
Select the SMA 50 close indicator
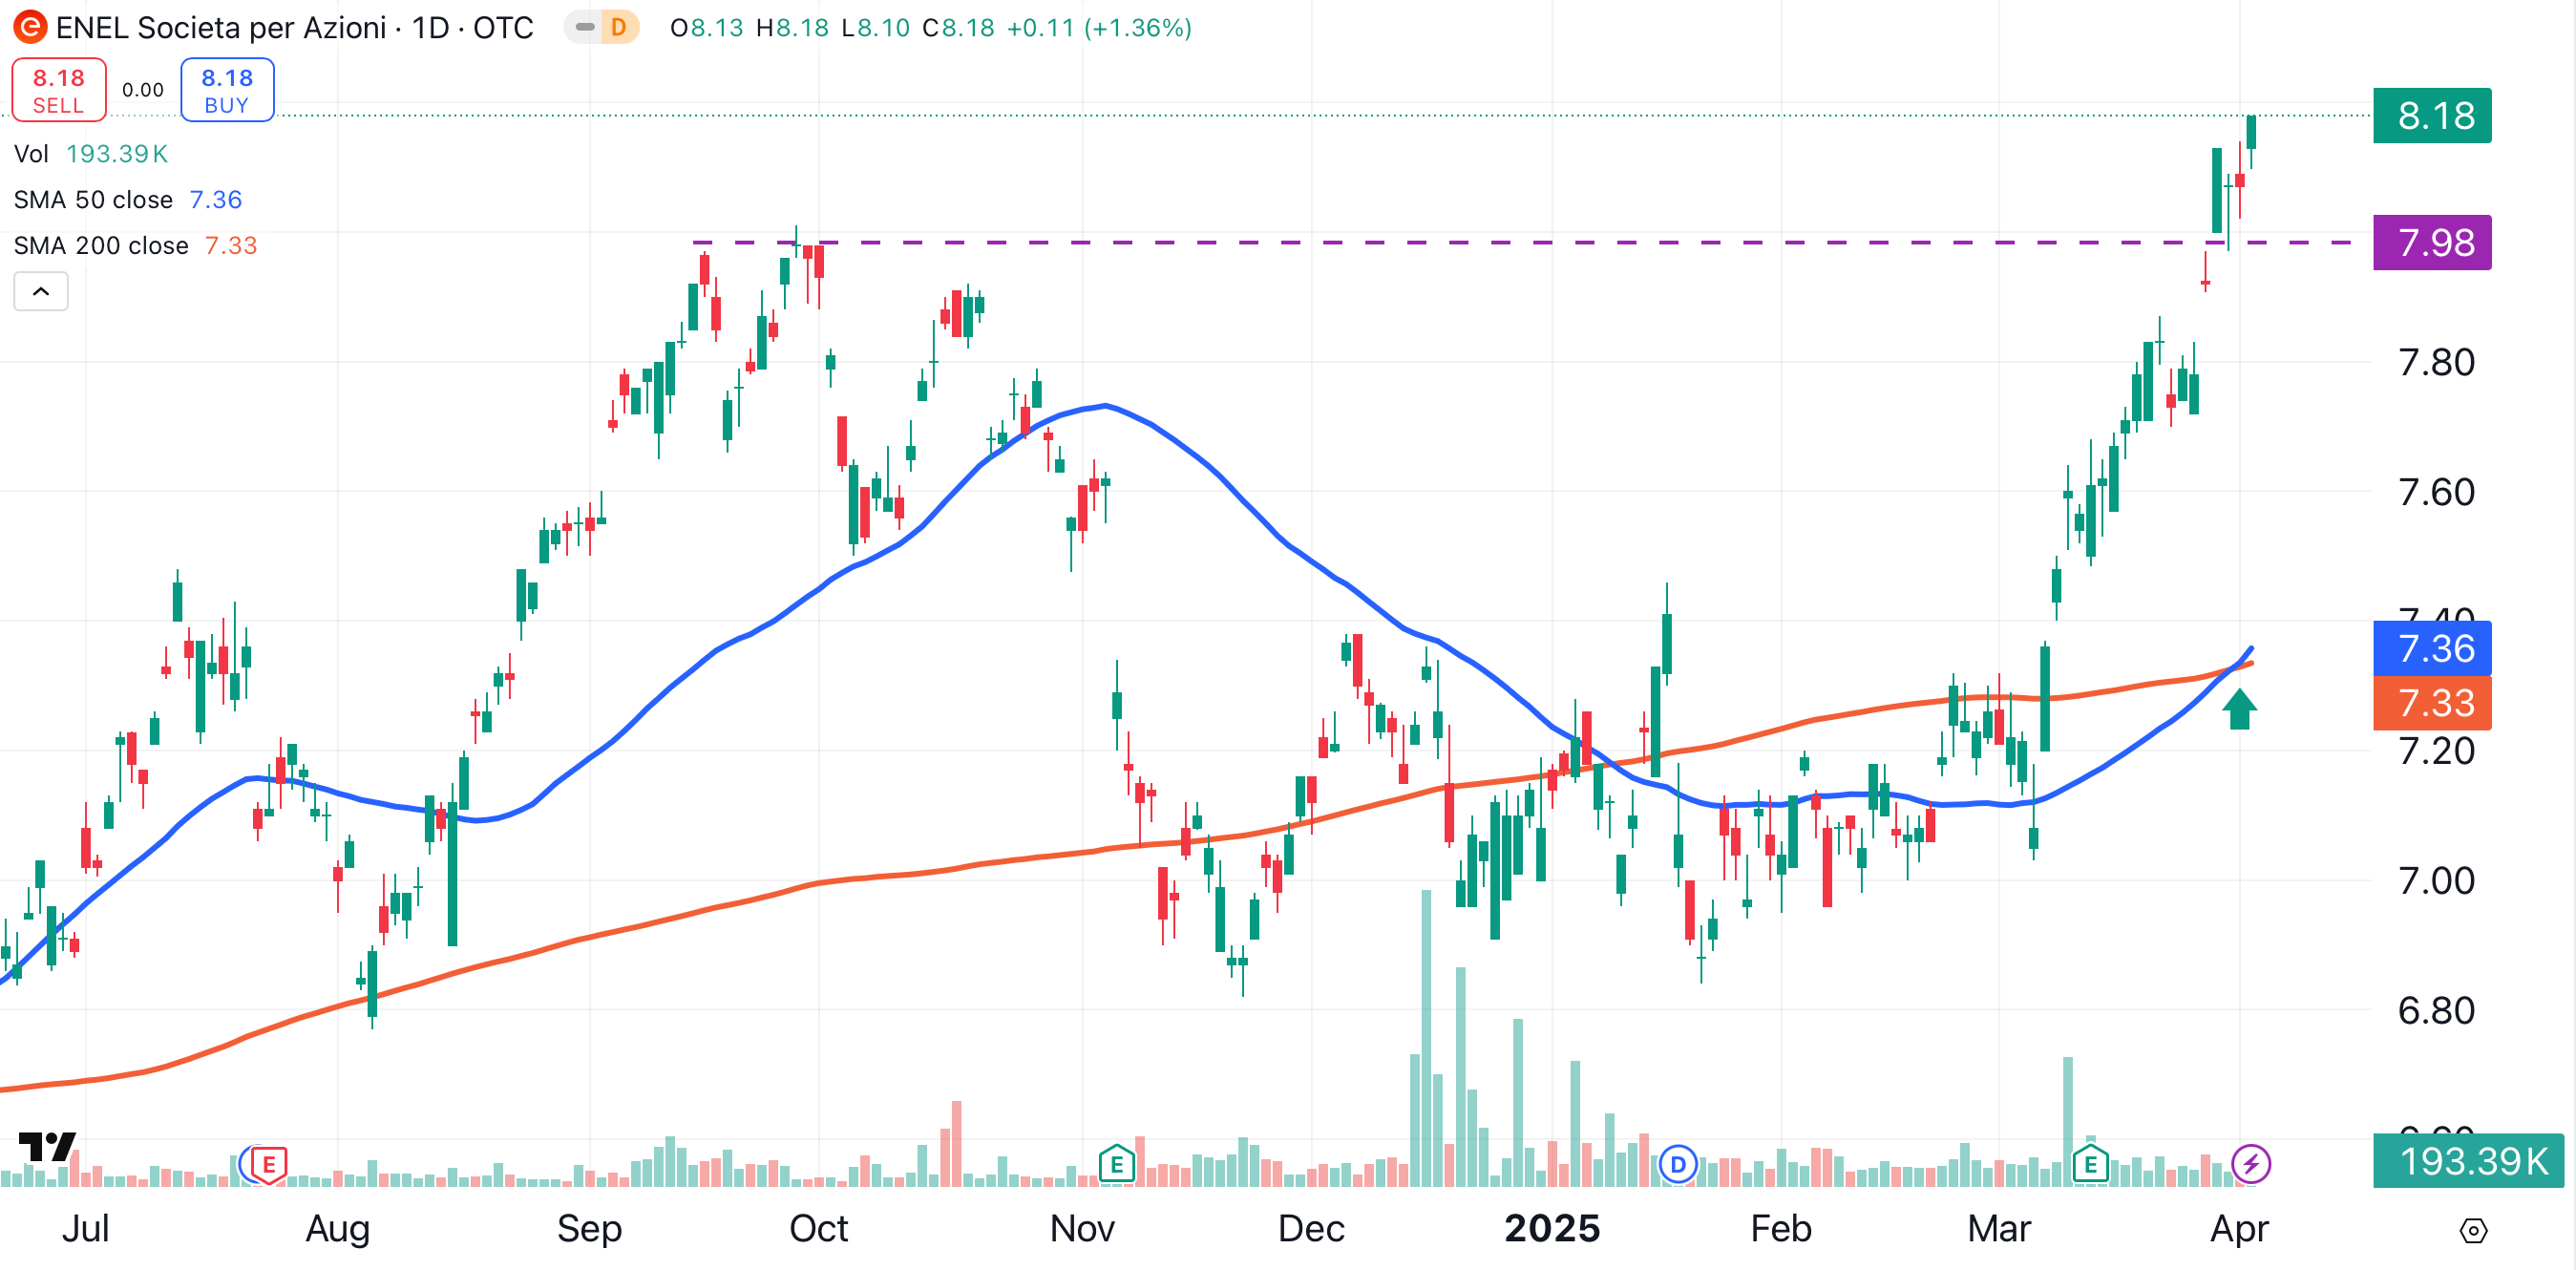(93, 200)
